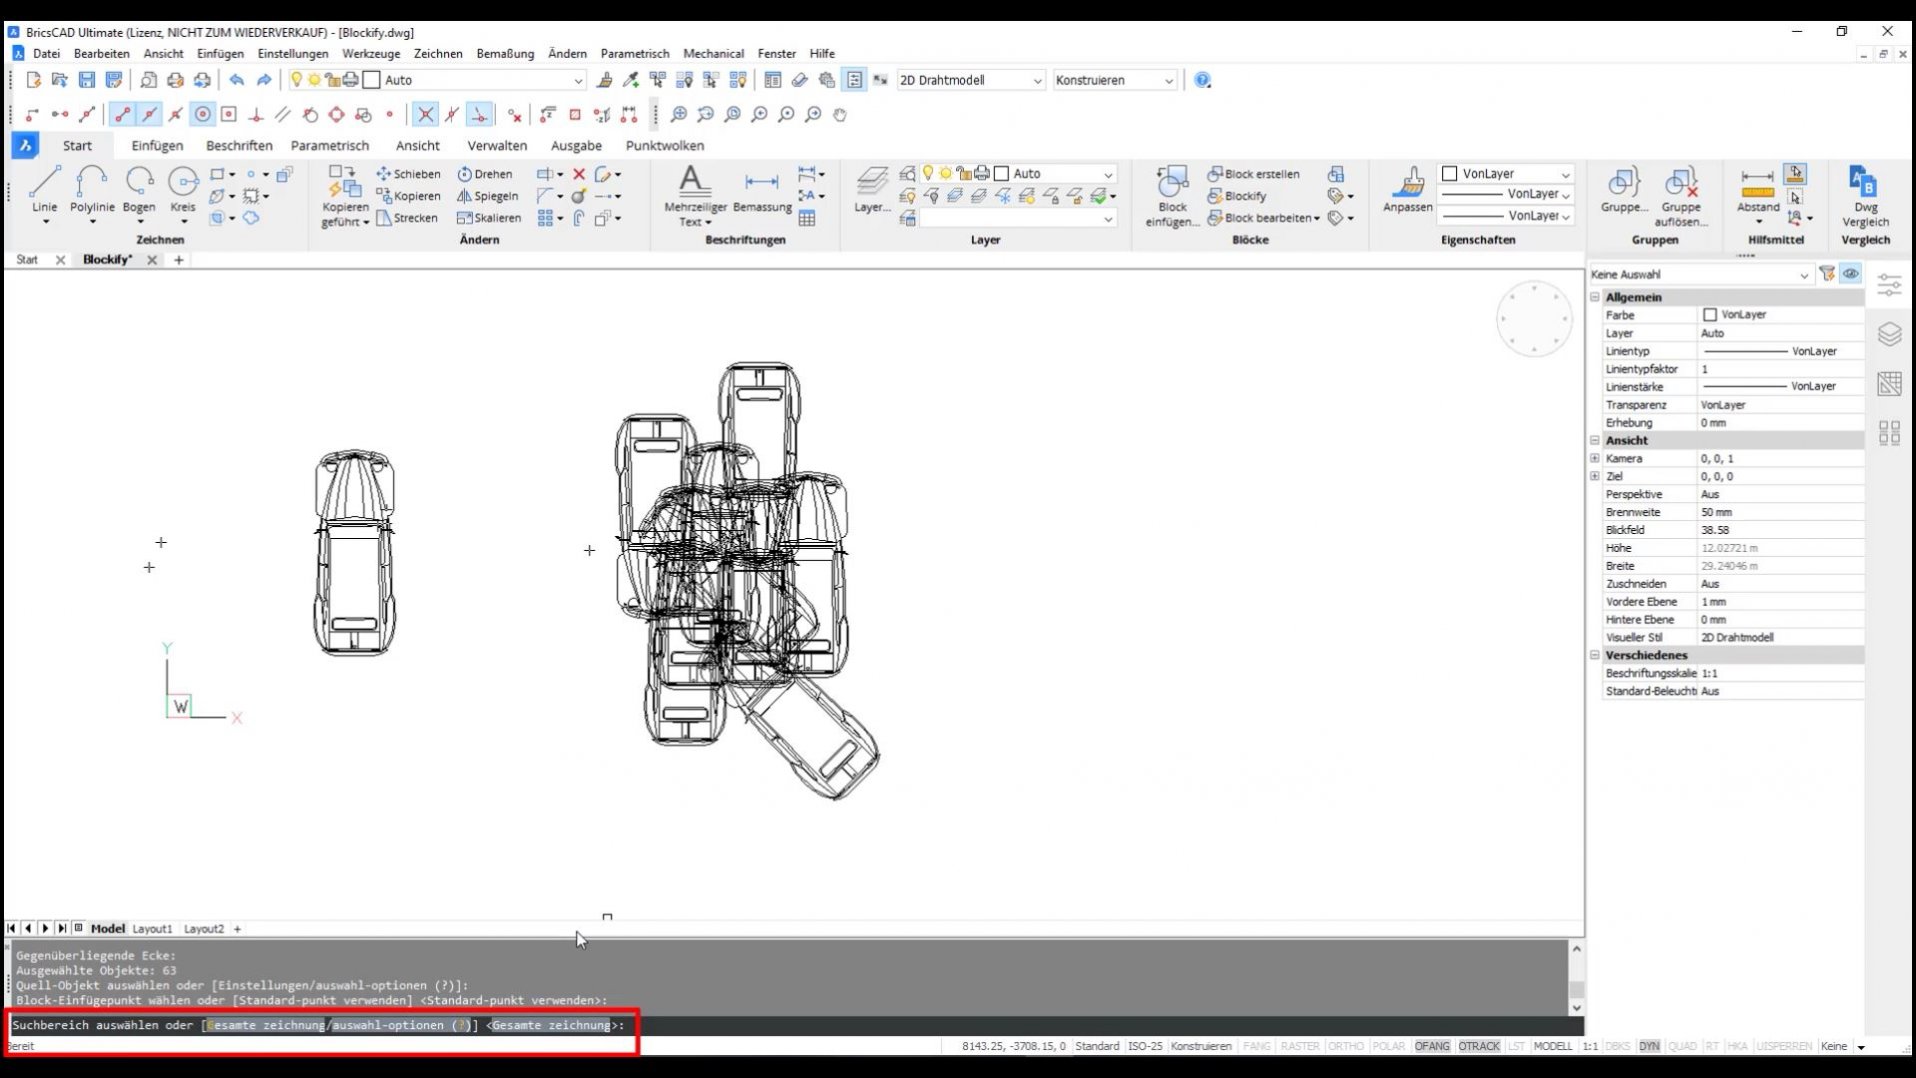Screen dimensions: 1916x1078
Task: Add a new drawing tab with plus
Action: coord(179,260)
